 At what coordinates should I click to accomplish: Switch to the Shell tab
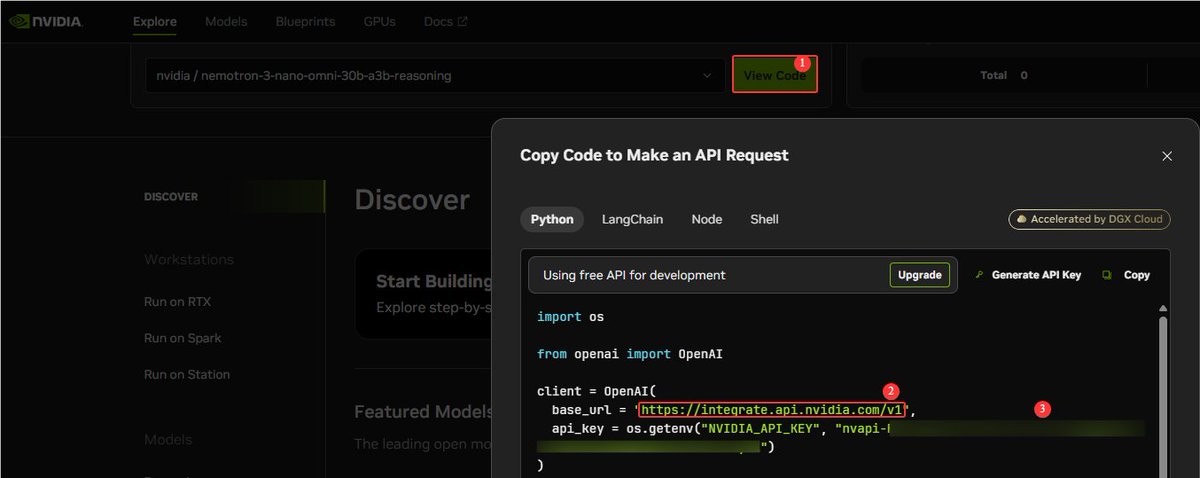(x=764, y=219)
